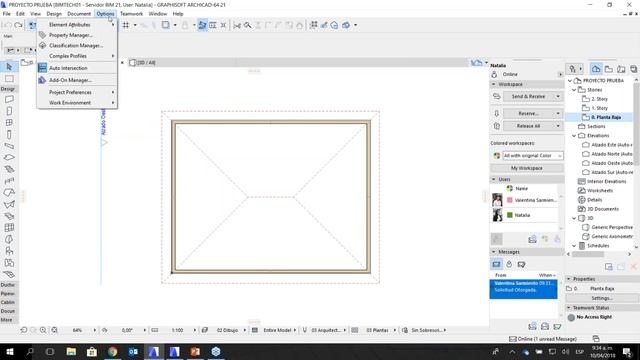Expand the Complex Profiles submenu

pos(77,56)
